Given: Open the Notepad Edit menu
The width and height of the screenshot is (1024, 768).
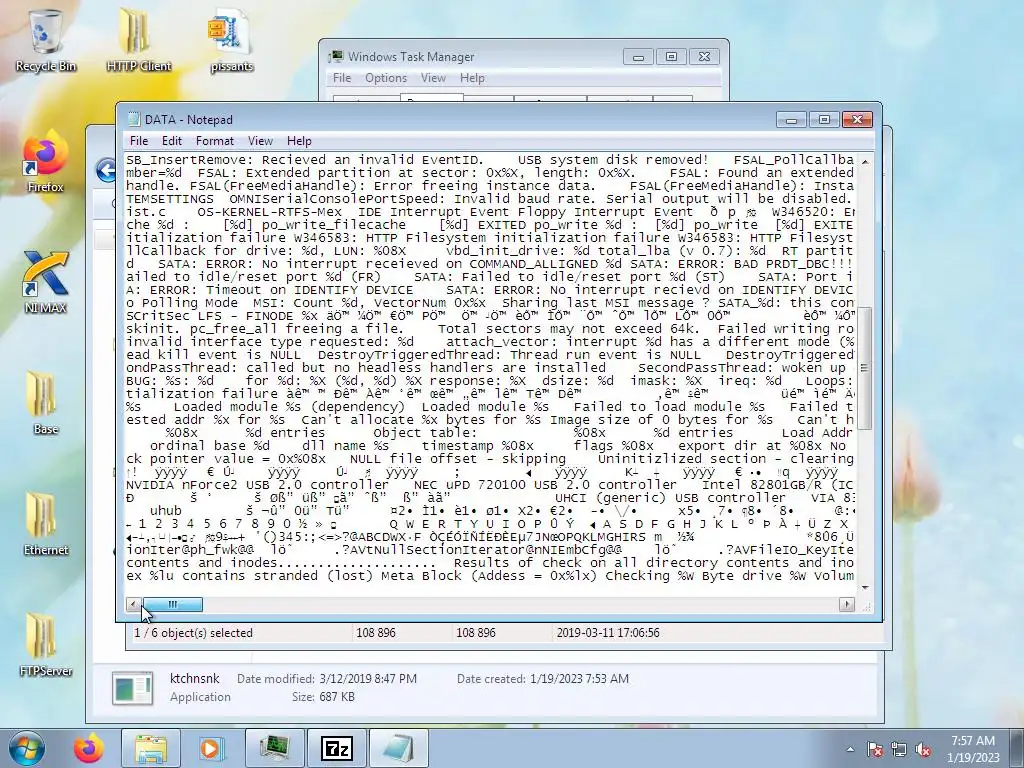Looking at the screenshot, I should pos(172,140).
